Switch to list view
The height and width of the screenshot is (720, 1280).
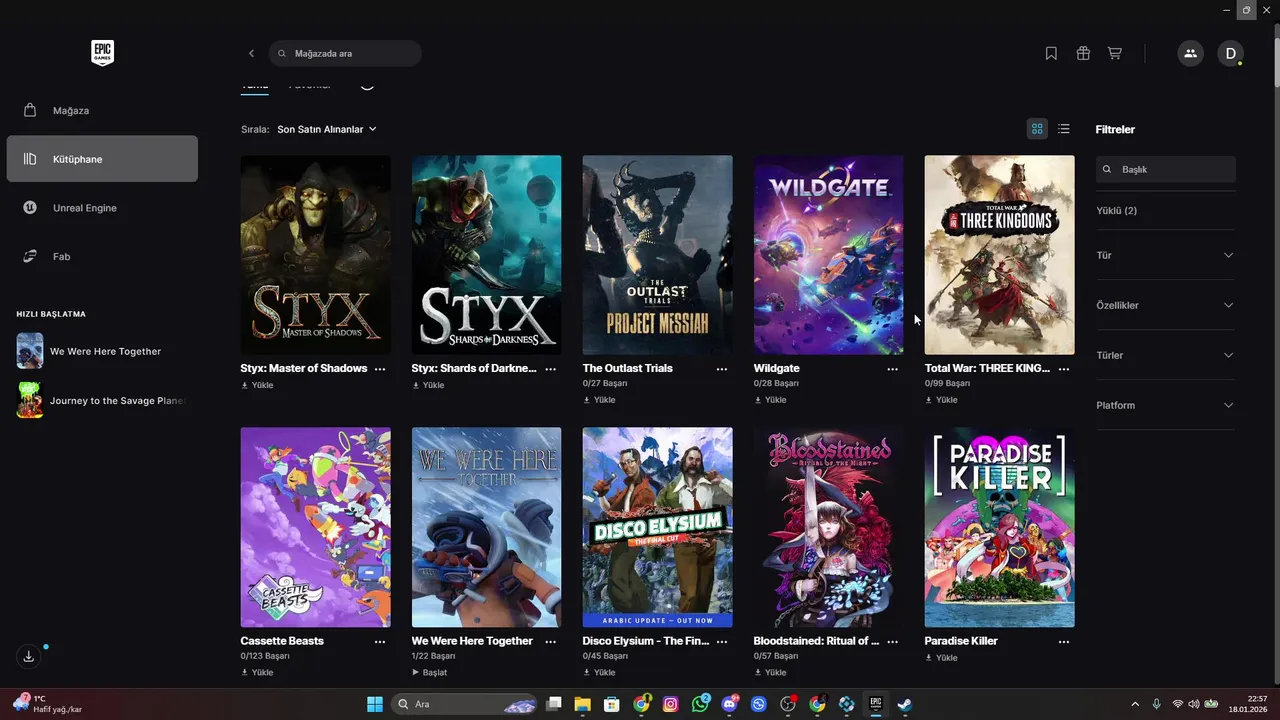1064,129
